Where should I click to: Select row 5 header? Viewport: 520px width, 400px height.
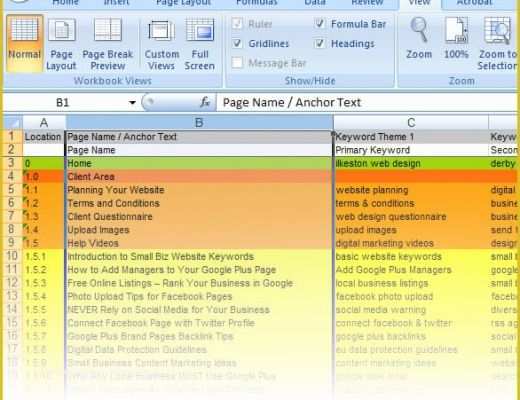[13, 190]
